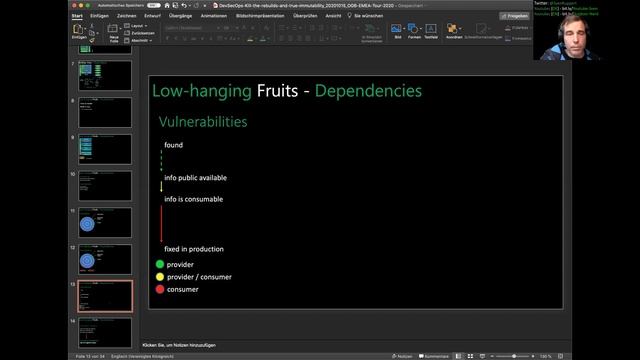Select slide 9 thumbnail
640x360 pixels.
point(105,149)
